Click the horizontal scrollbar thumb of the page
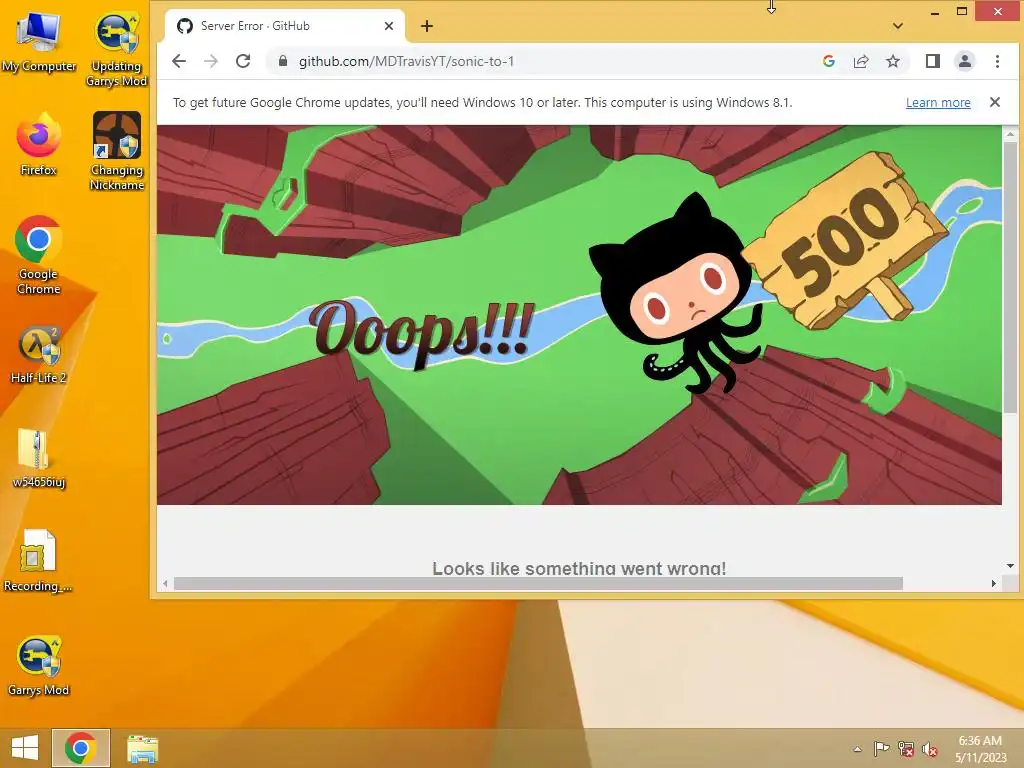The width and height of the screenshot is (1024, 768). (538, 583)
